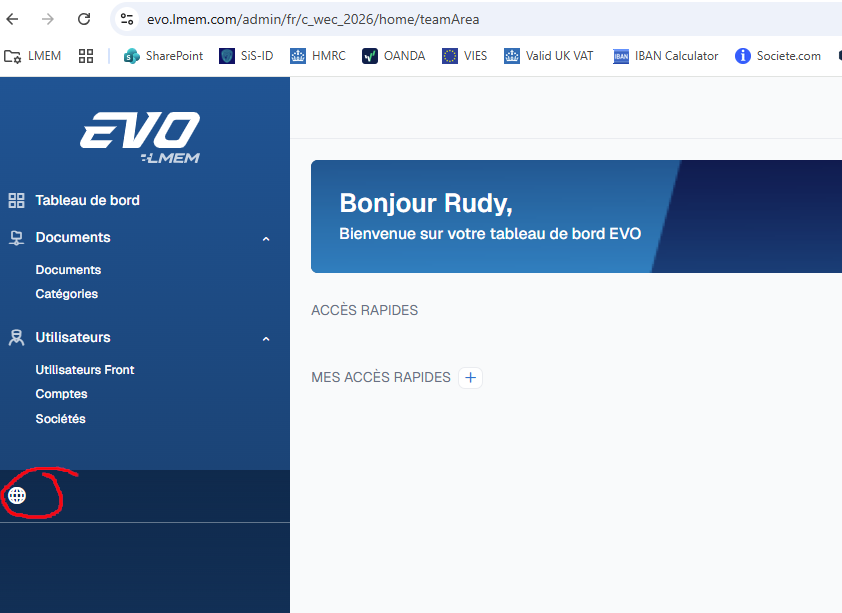Reload the page with browser refresh icon

click(84, 19)
